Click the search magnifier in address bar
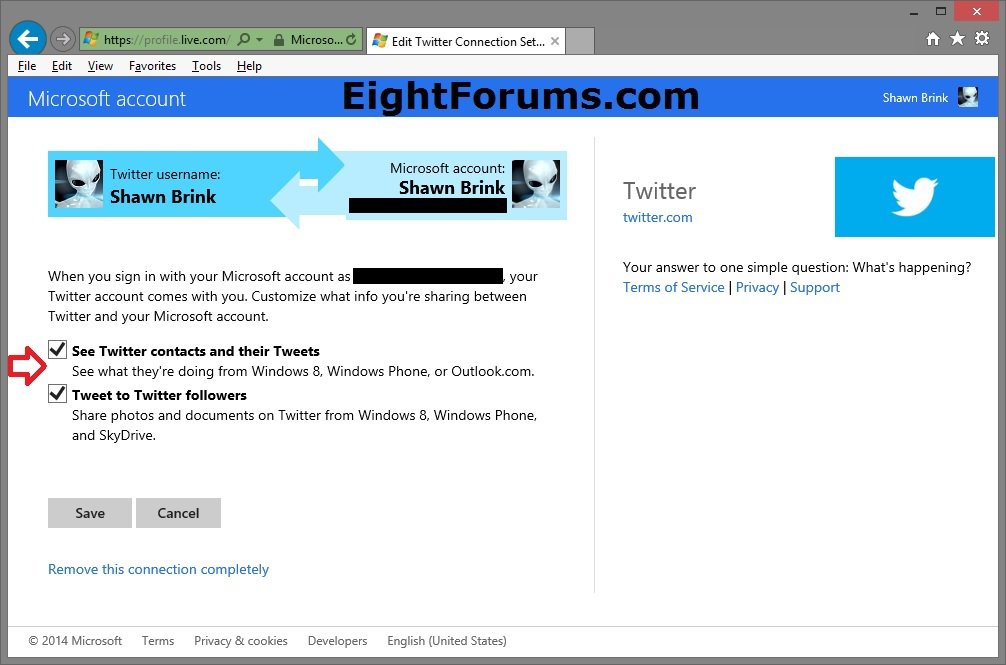This screenshot has width=1006, height=665. tap(244, 40)
